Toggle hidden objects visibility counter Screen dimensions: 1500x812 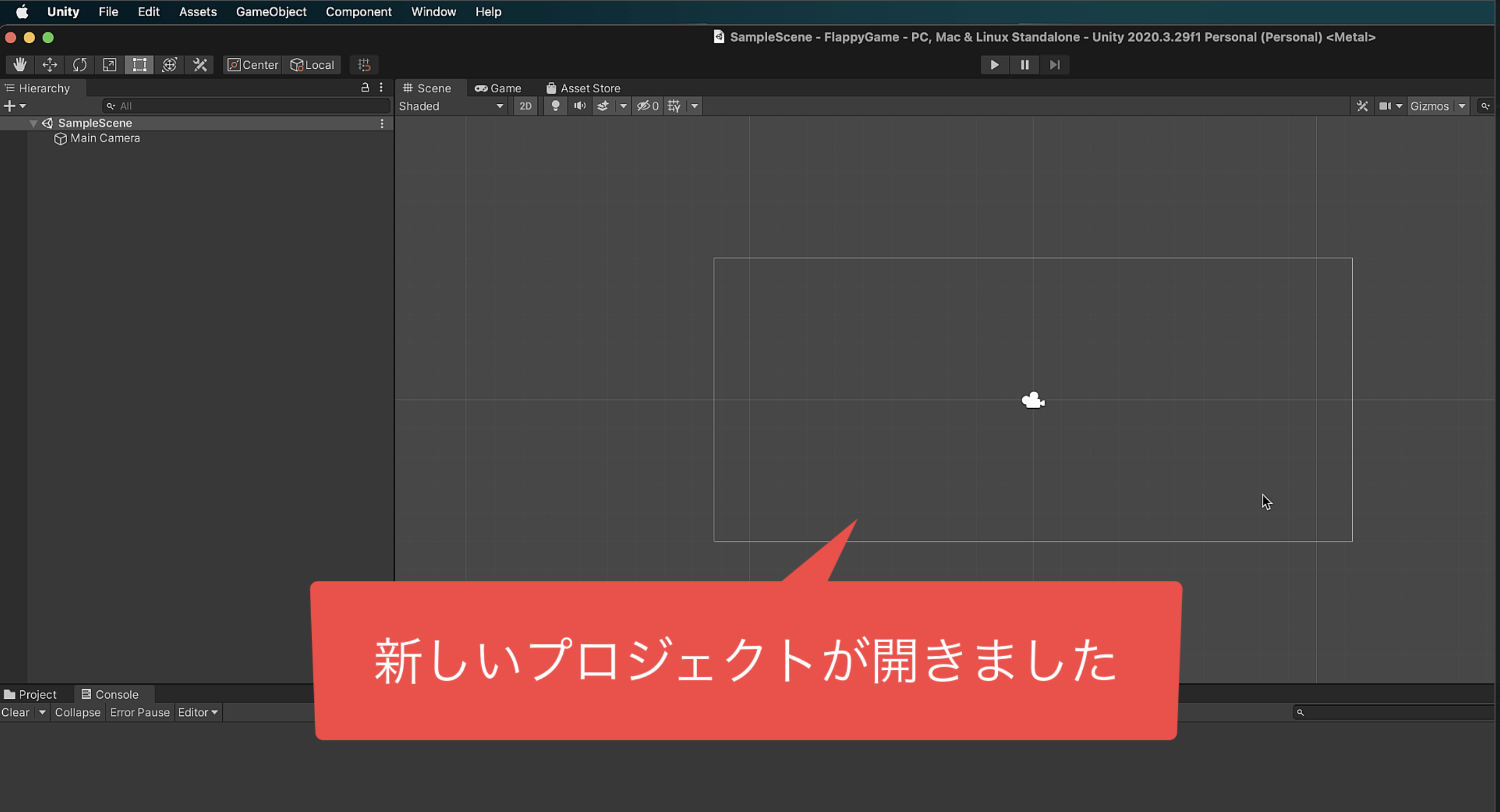tap(648, 106)
